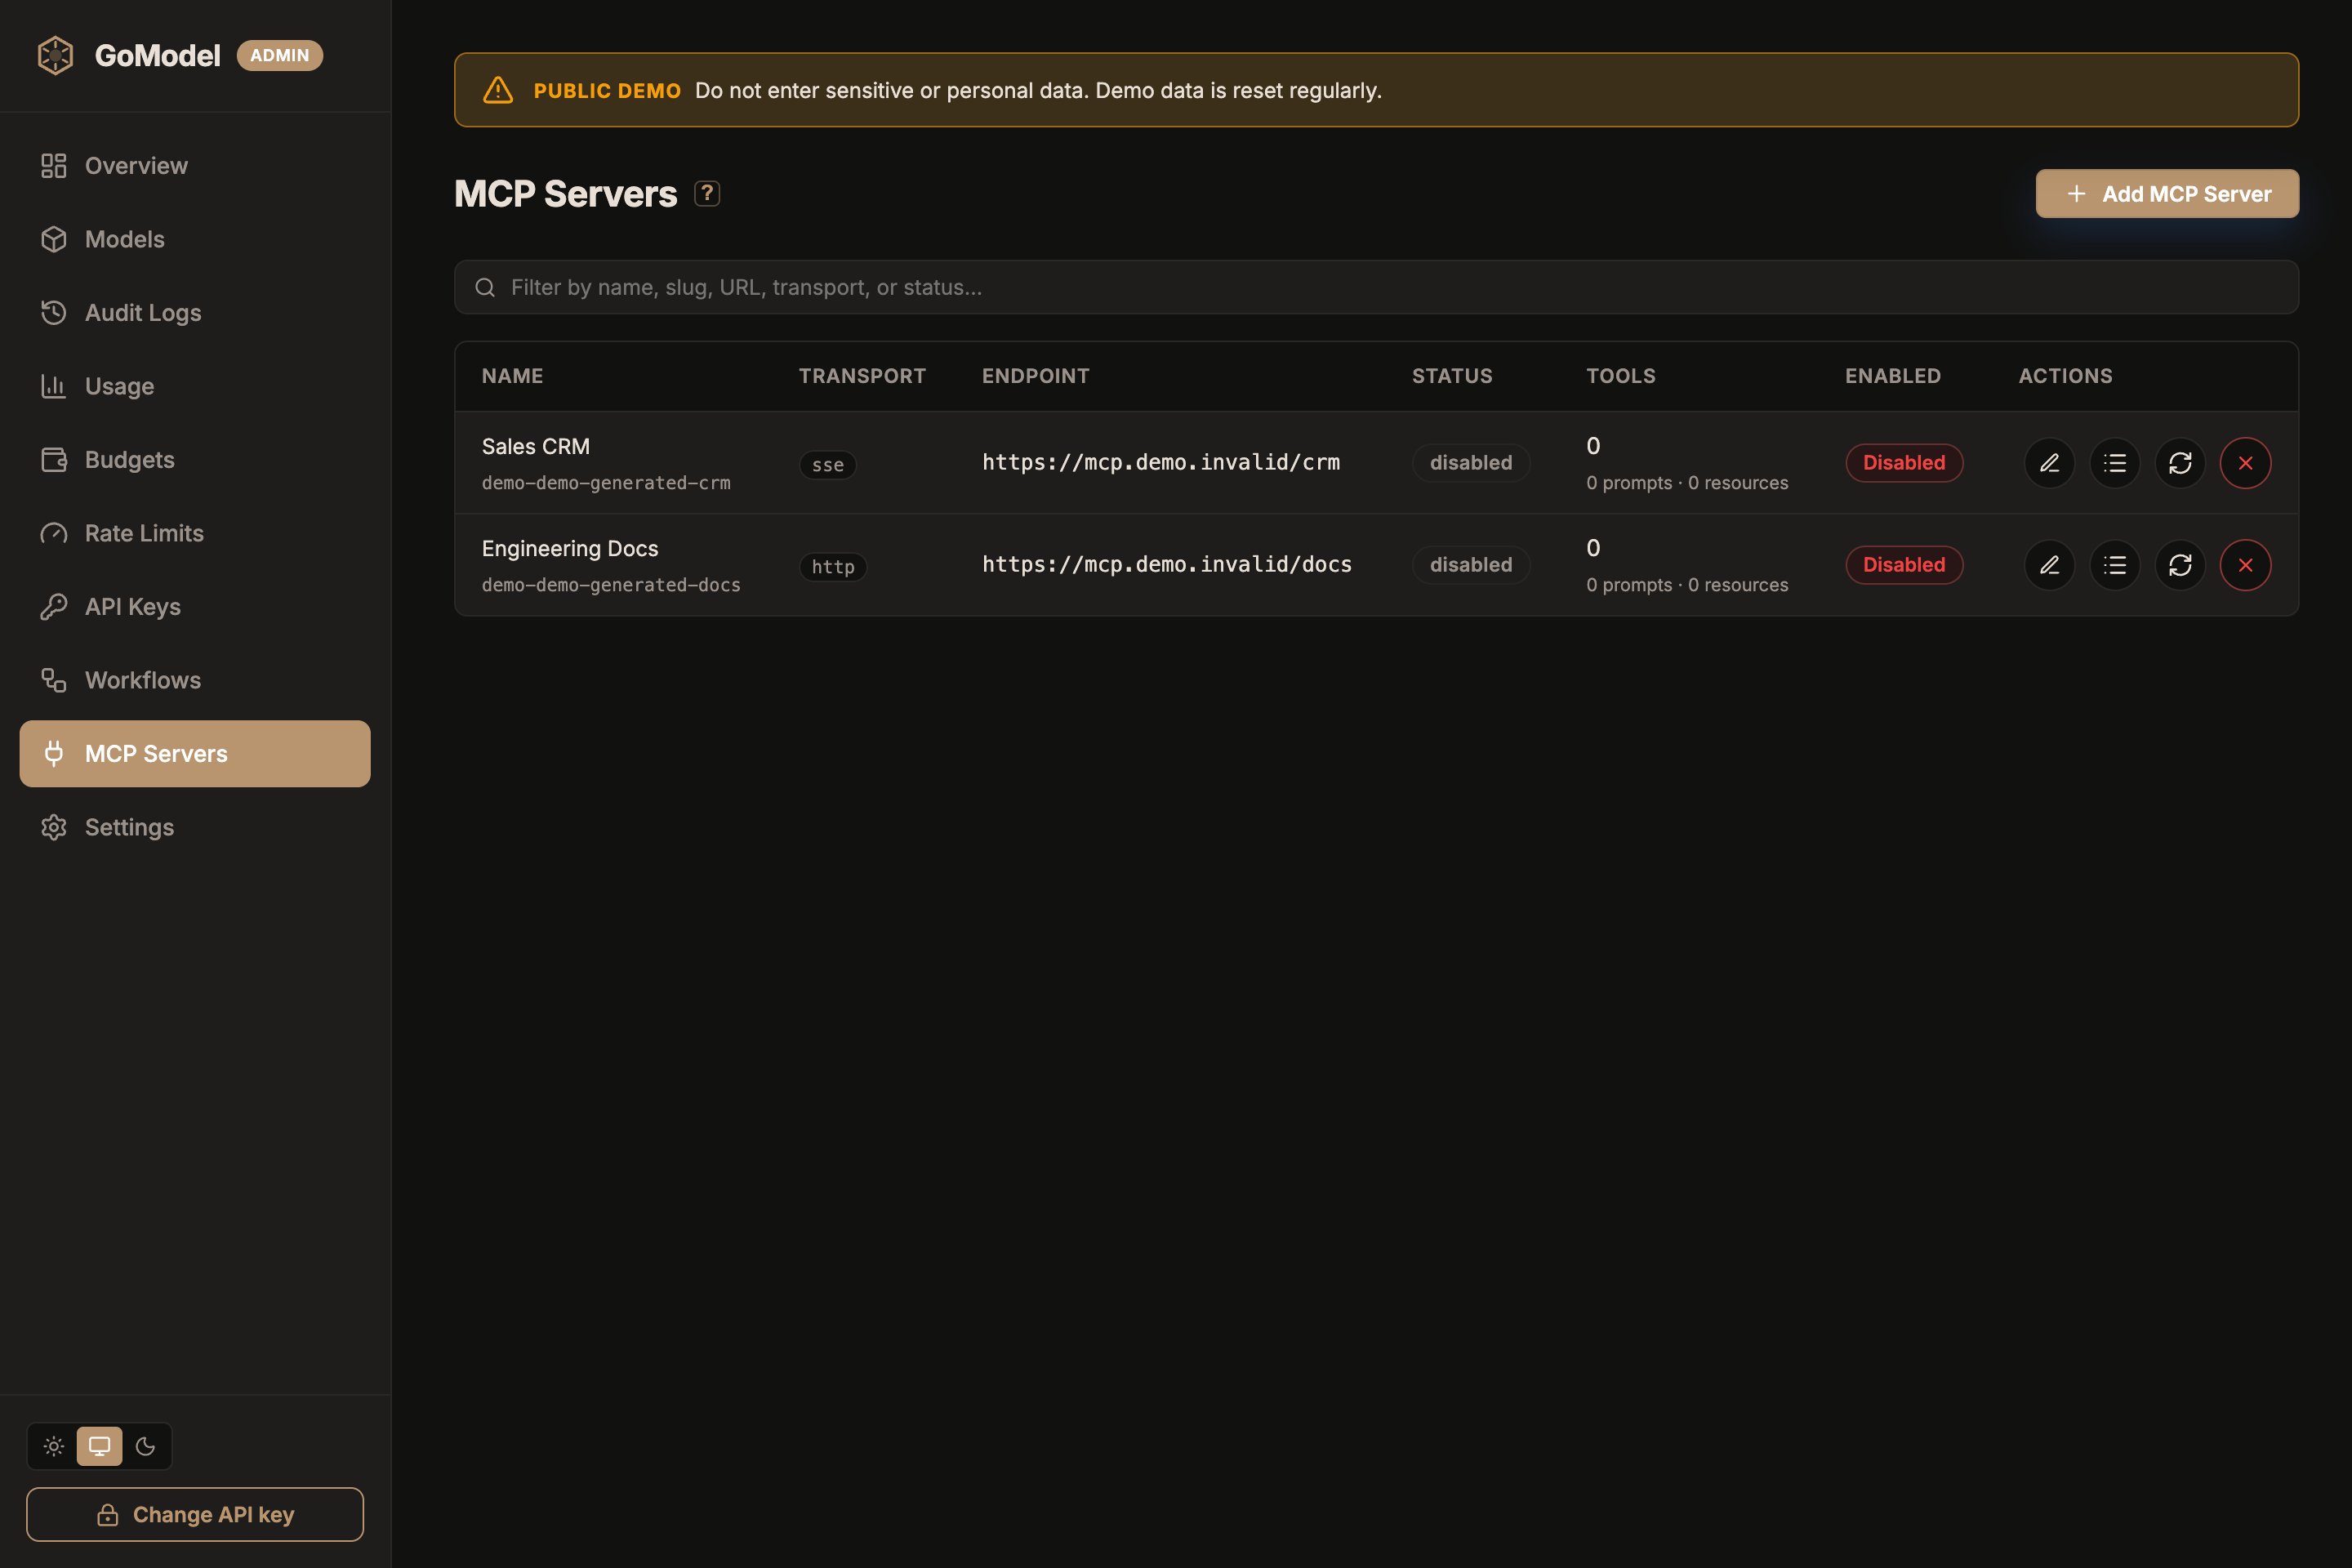2352x1568 pixels.
Task: Toggle Disabled badge for Sales CRM
Action: tap(1904, 463)
